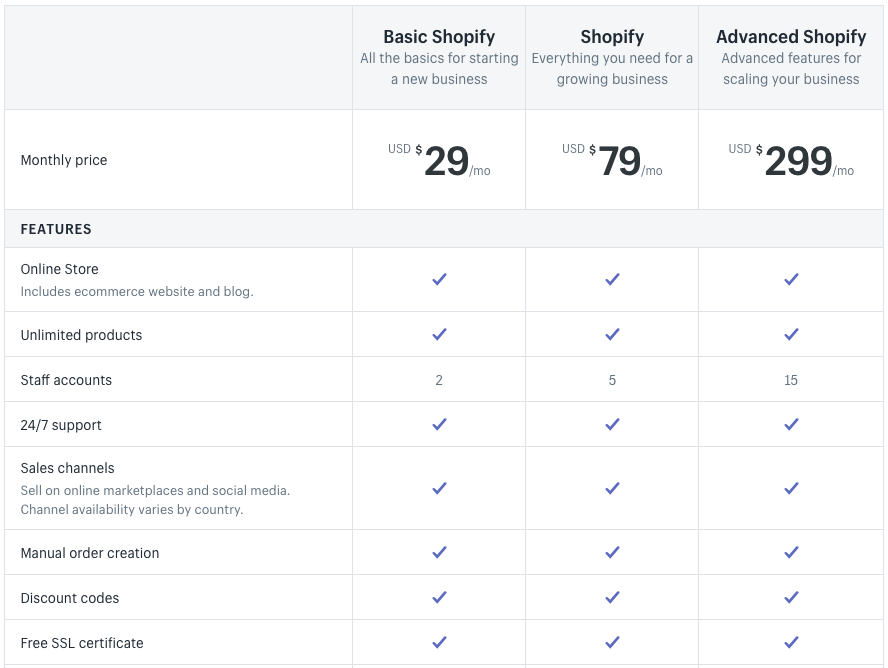Click the Manual order creation checkmark in the $79 plan column

[612, 552]
